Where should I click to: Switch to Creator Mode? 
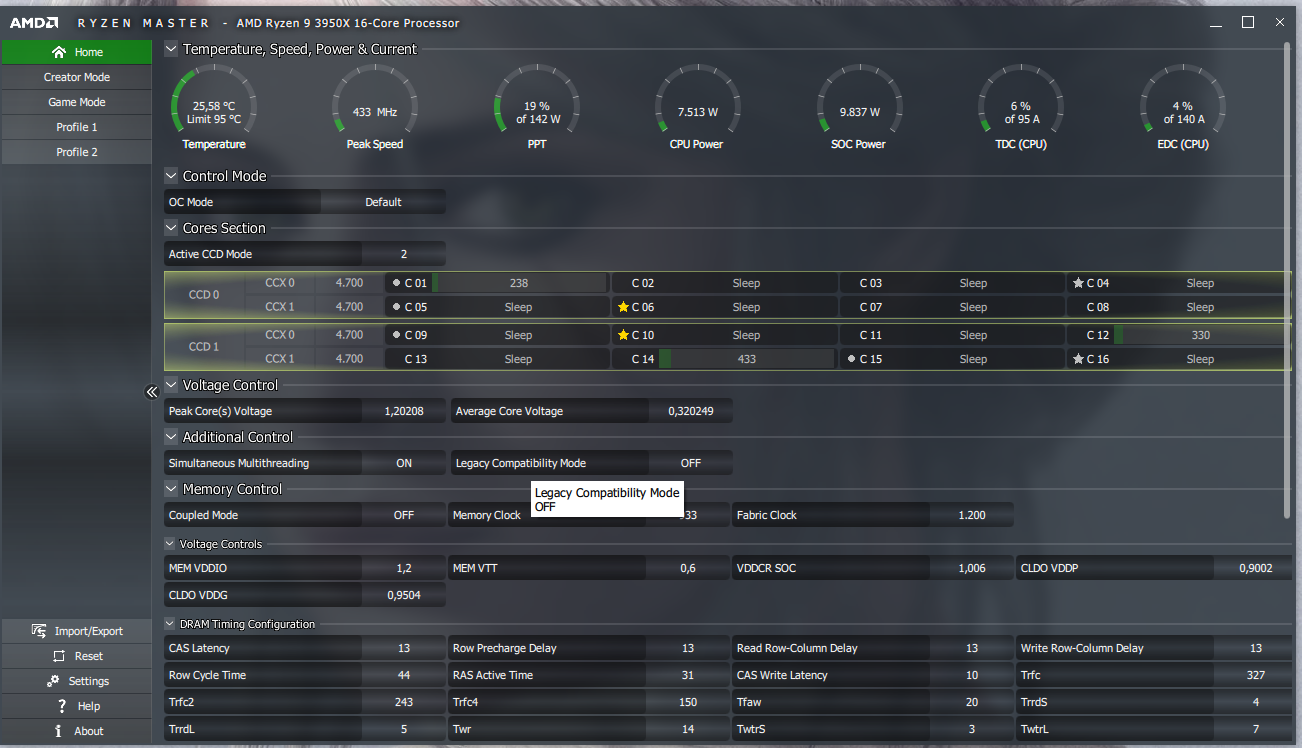pyautogui.click(x=77, y=77)
